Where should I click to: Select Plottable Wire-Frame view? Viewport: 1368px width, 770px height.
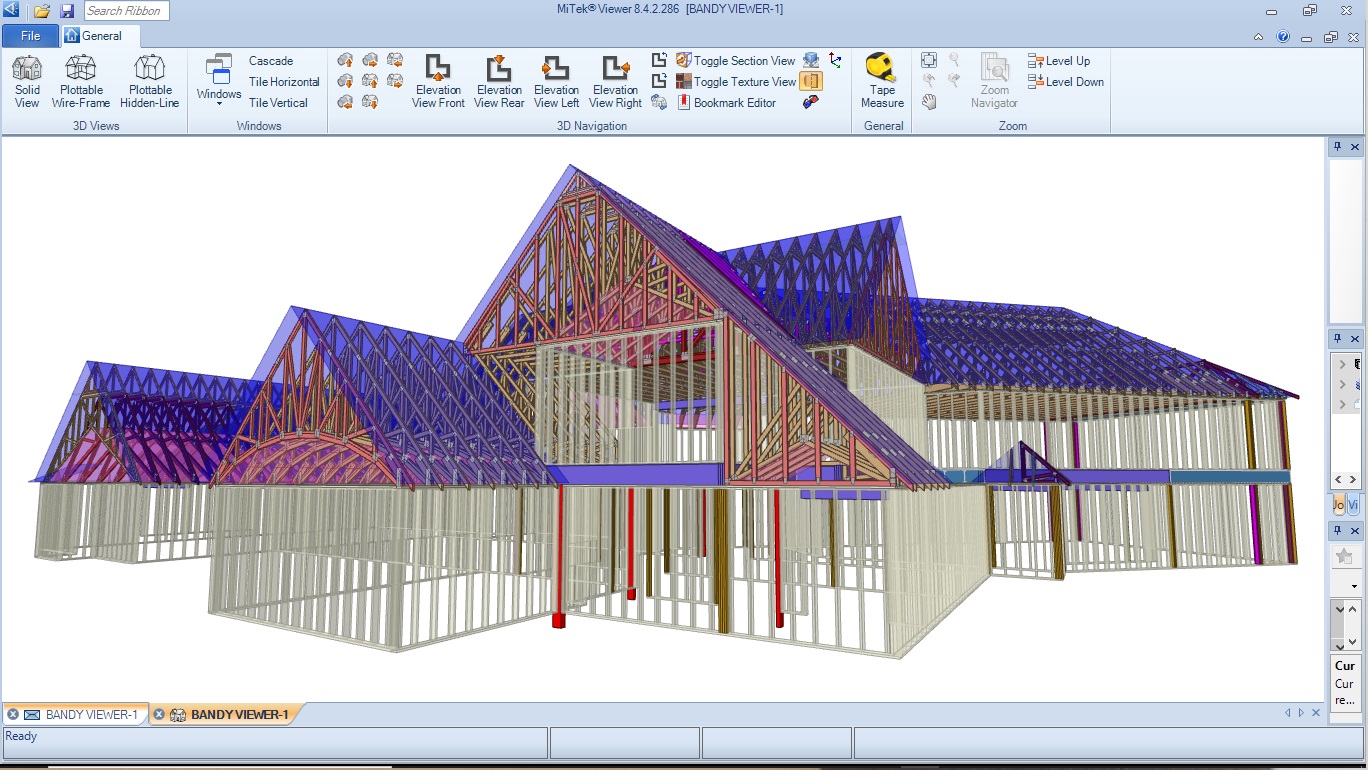pos(81,81)
